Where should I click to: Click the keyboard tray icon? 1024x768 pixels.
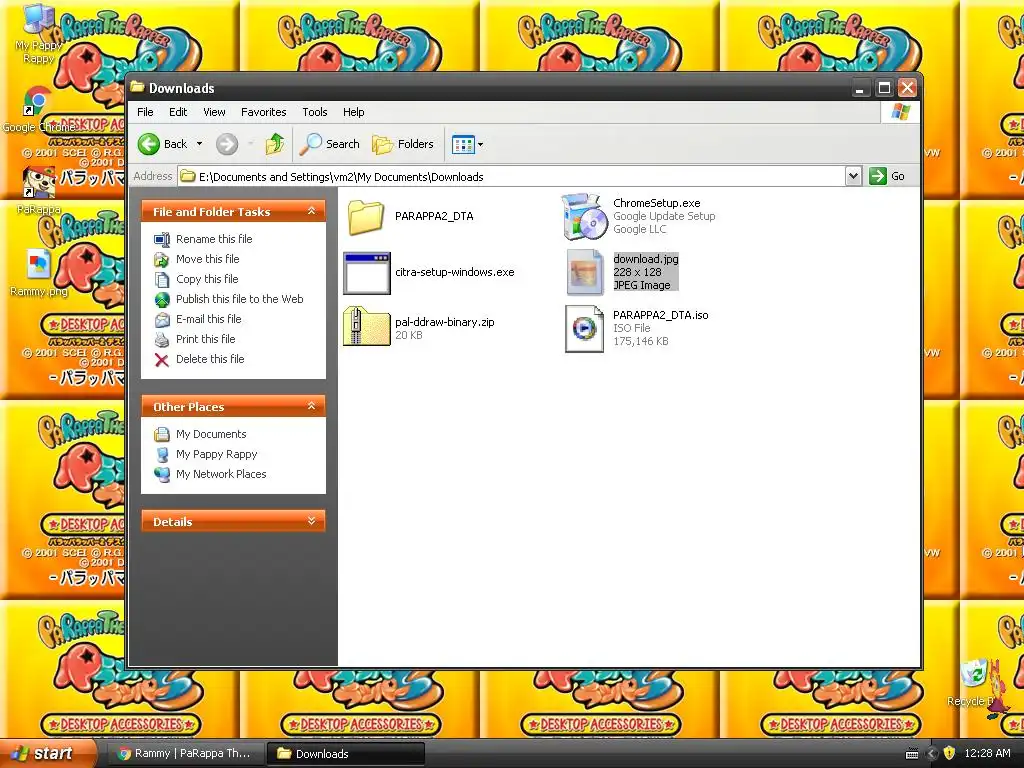[x=912, y=754]
